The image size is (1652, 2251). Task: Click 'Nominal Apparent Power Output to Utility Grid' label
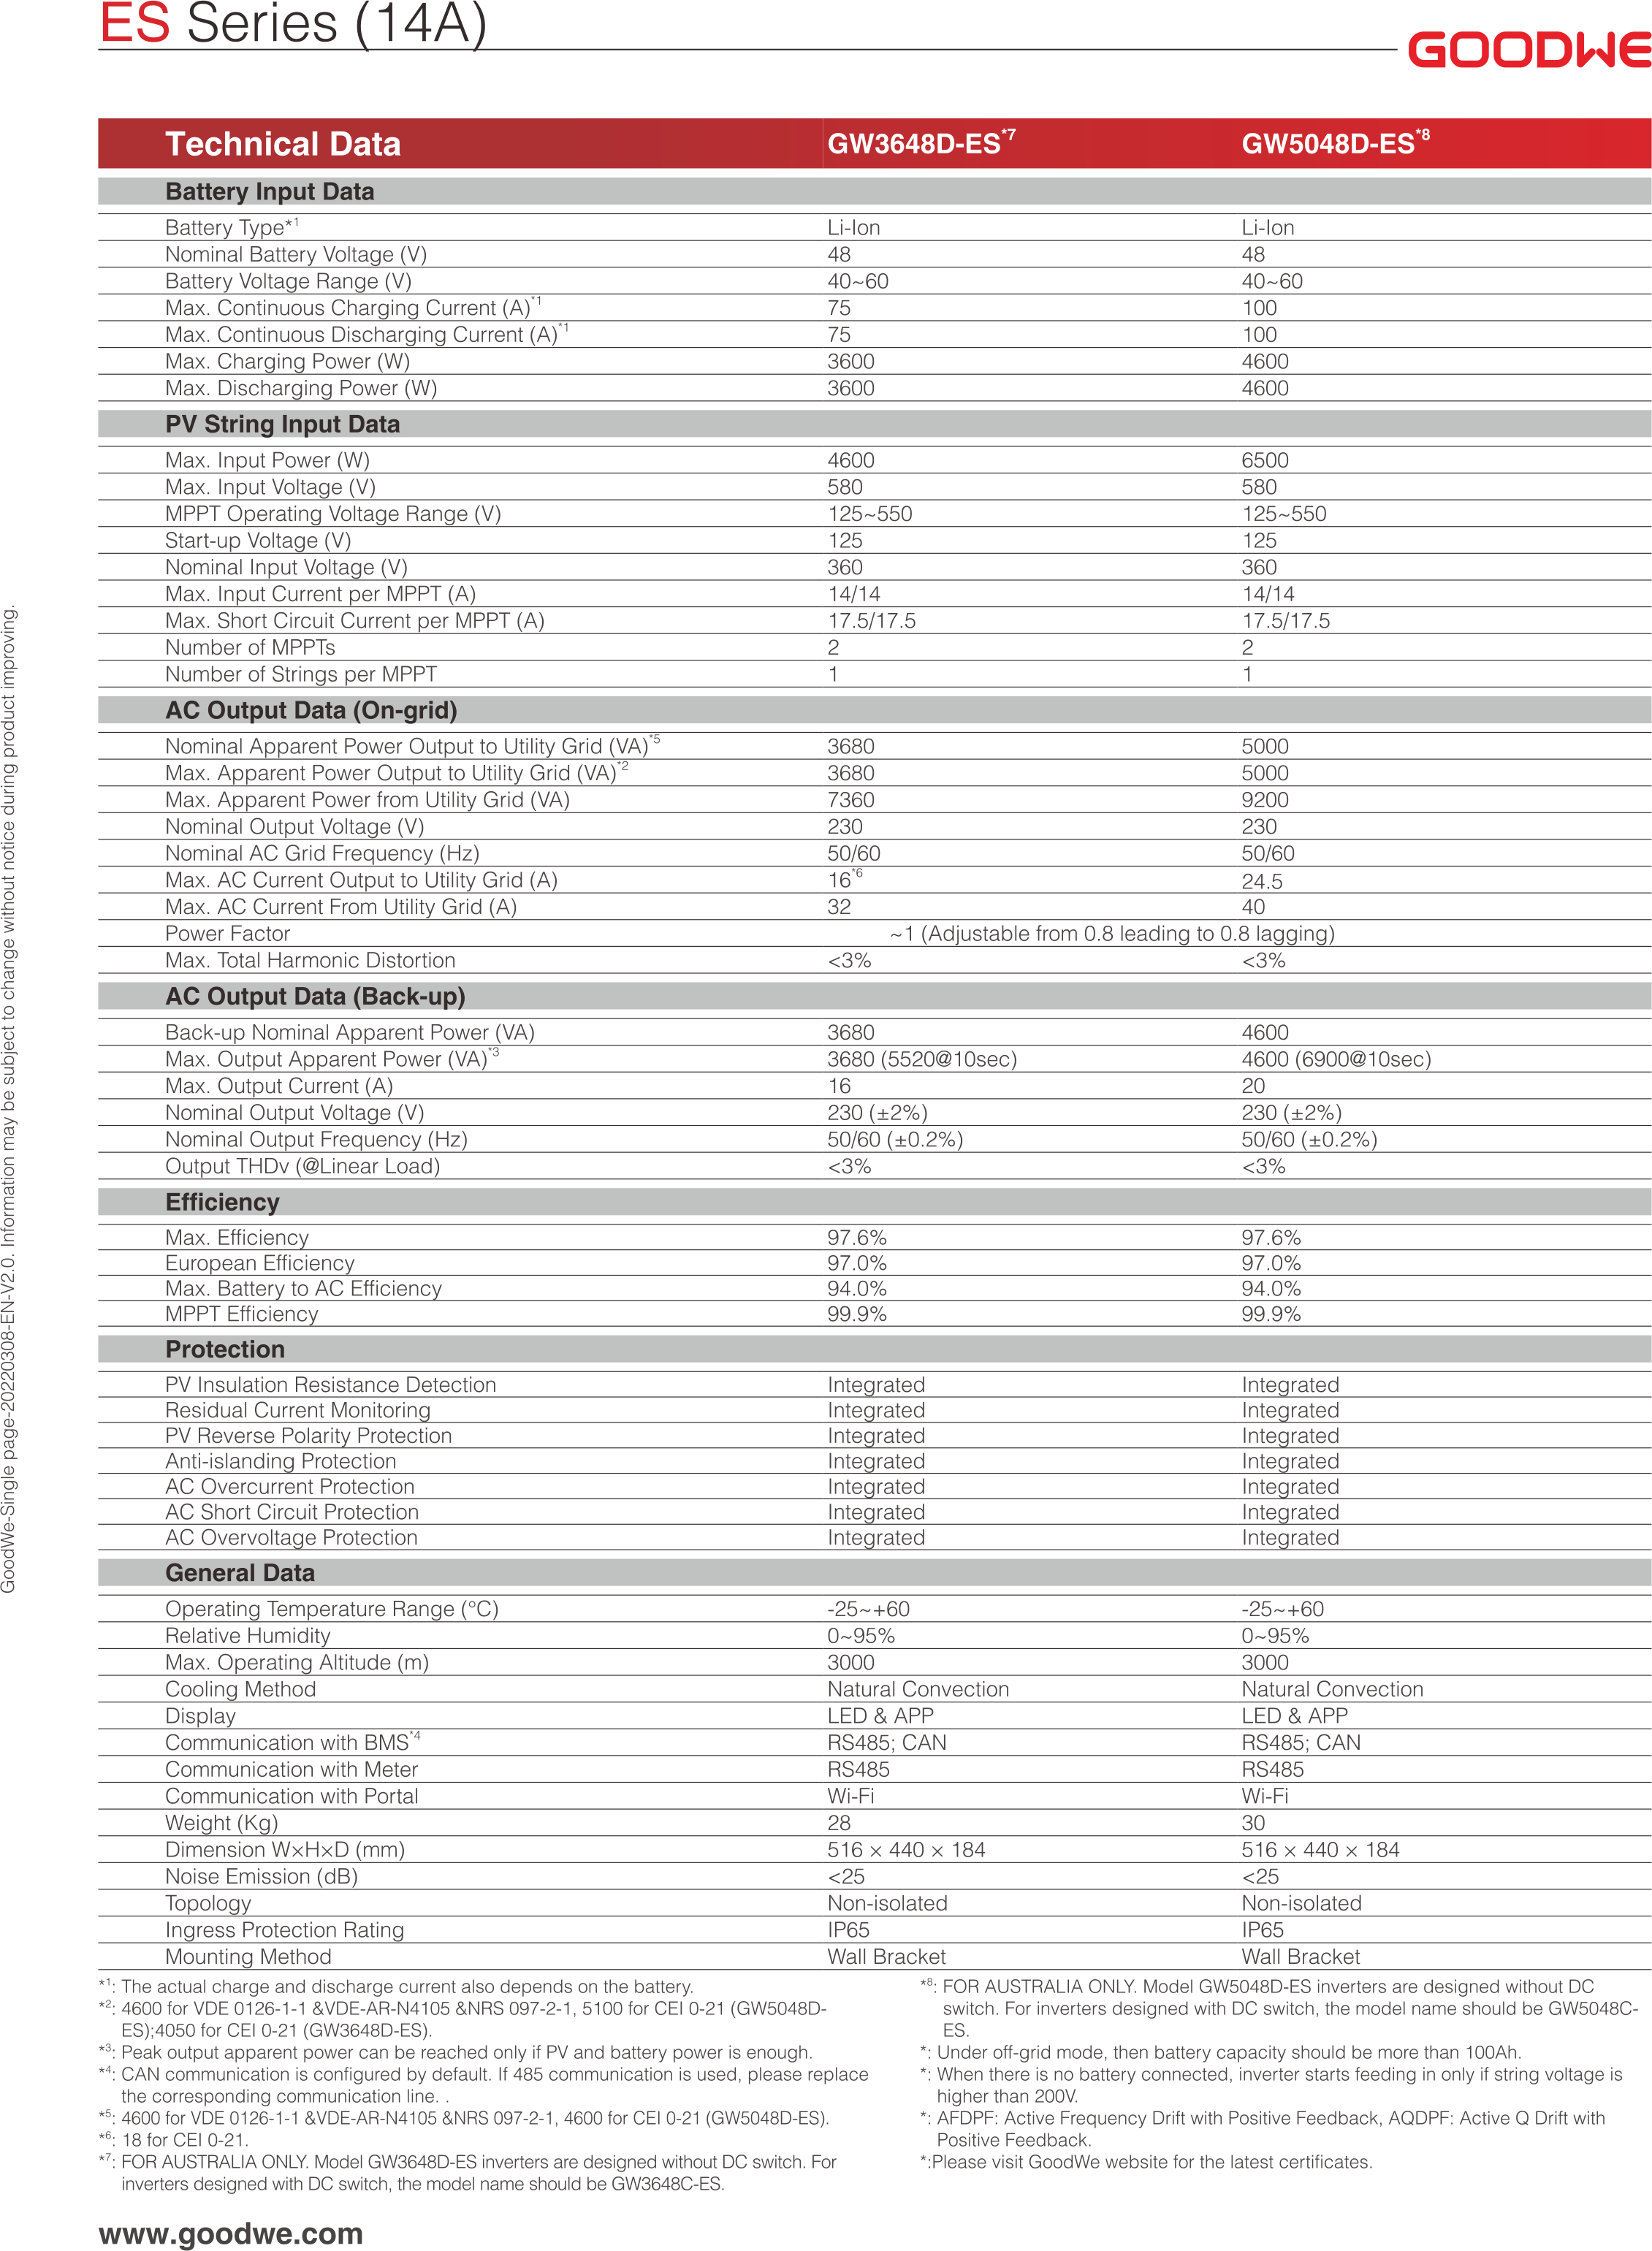(412, 745)
